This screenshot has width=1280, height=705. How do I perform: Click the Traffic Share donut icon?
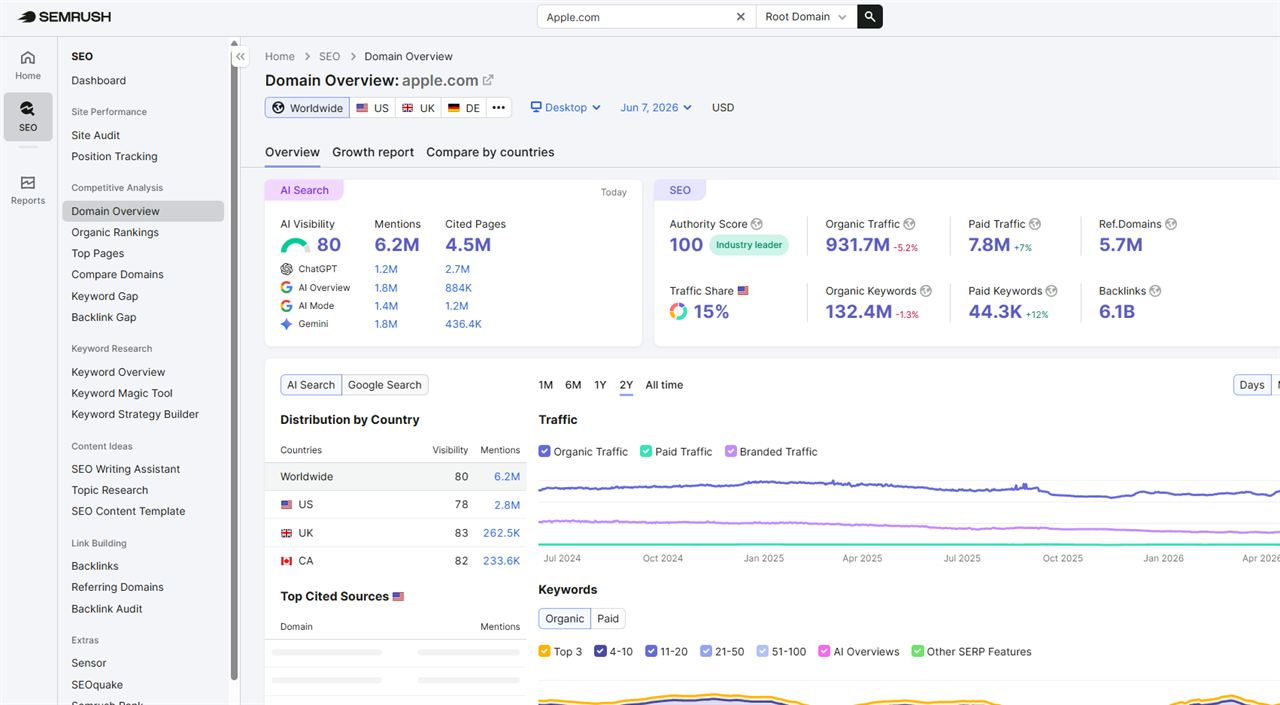point(678,312)
